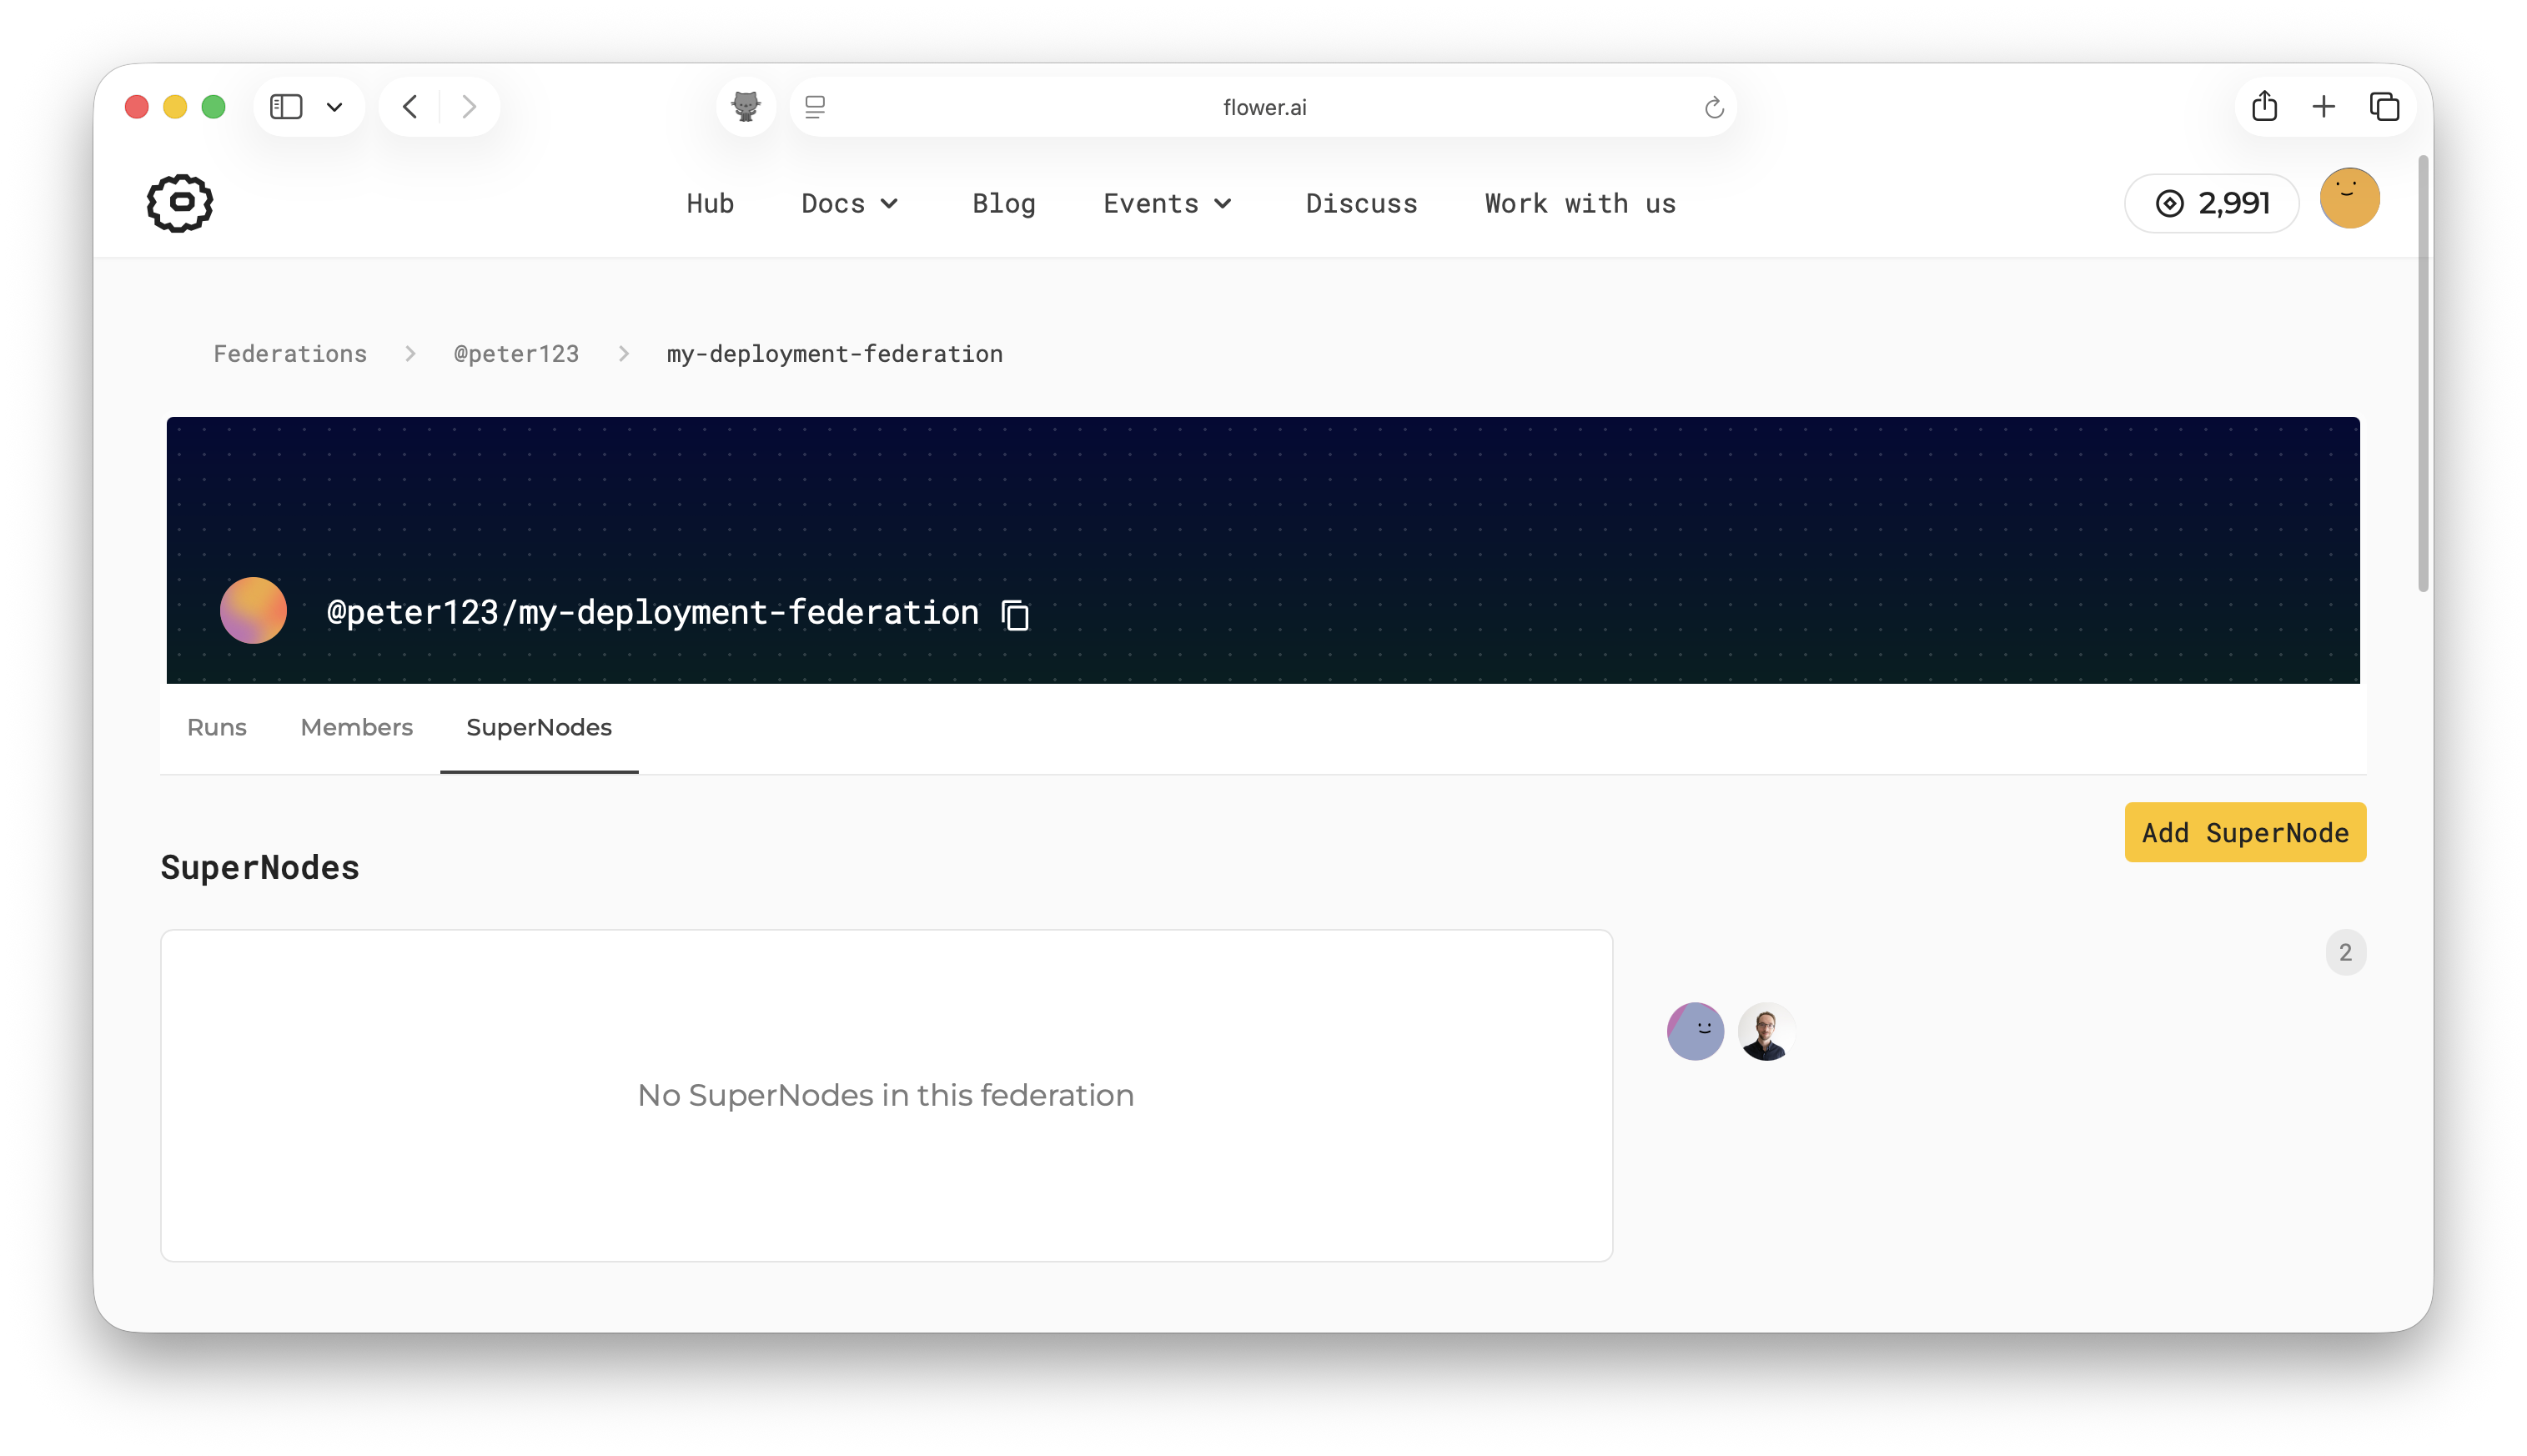
Task: Click the @peter123/my-deployment-federation banner title
Action: click(652, 612)
